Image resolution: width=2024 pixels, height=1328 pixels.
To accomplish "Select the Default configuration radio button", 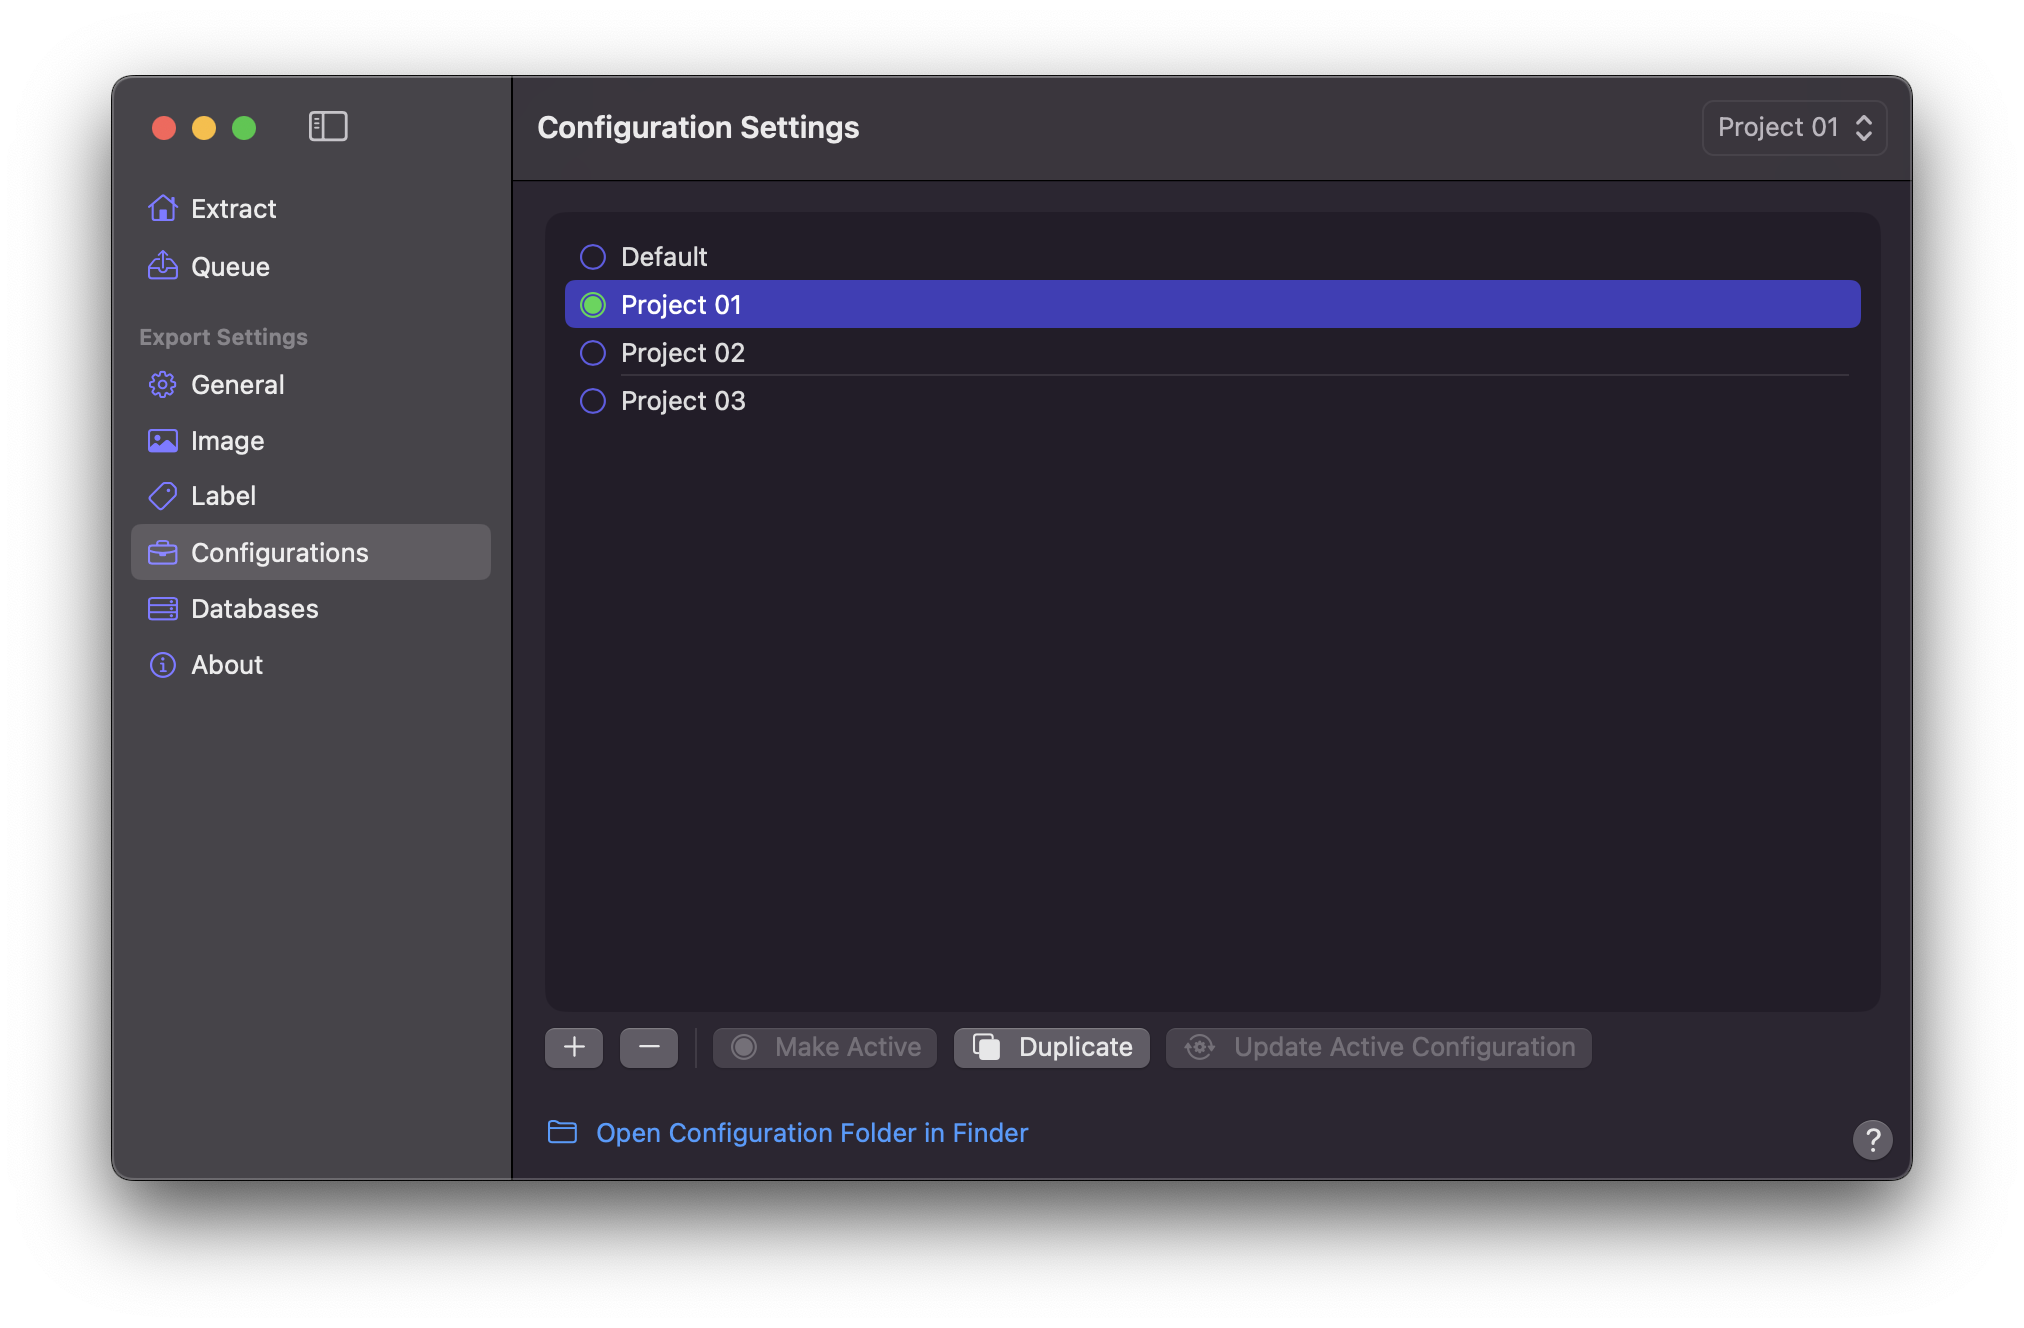I will (593, 257).
